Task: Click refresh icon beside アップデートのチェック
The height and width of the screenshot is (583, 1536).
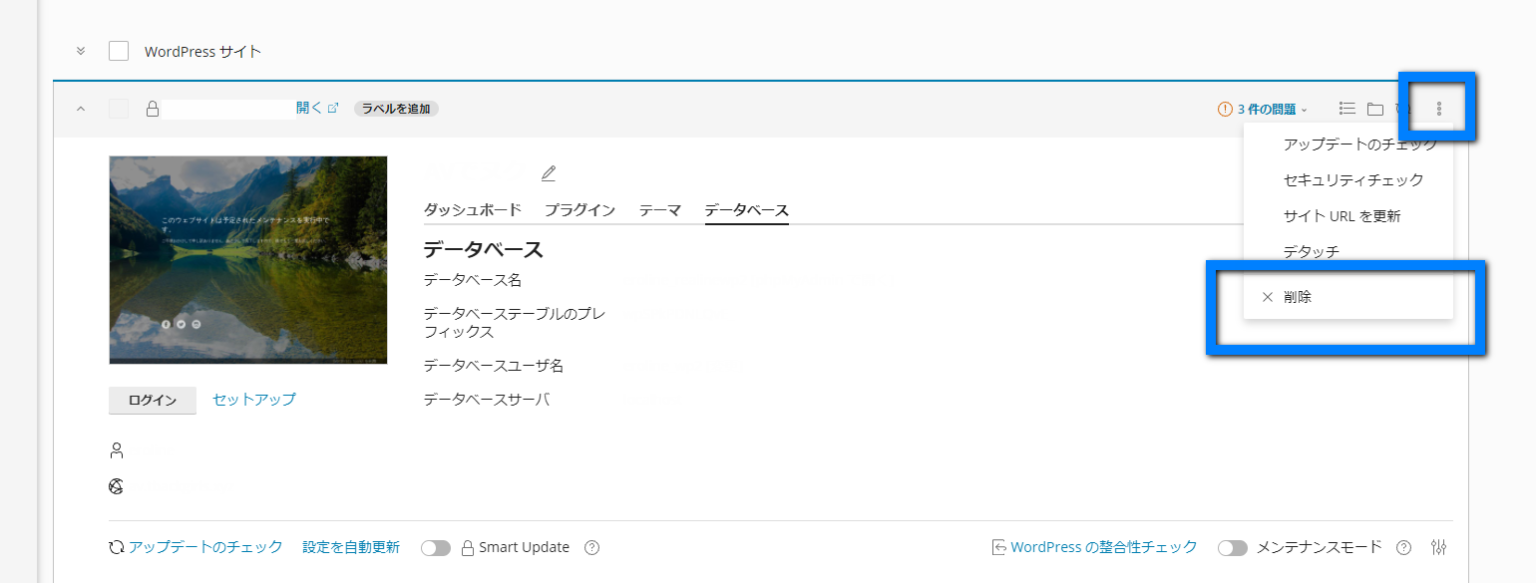Action: (115, 547)
